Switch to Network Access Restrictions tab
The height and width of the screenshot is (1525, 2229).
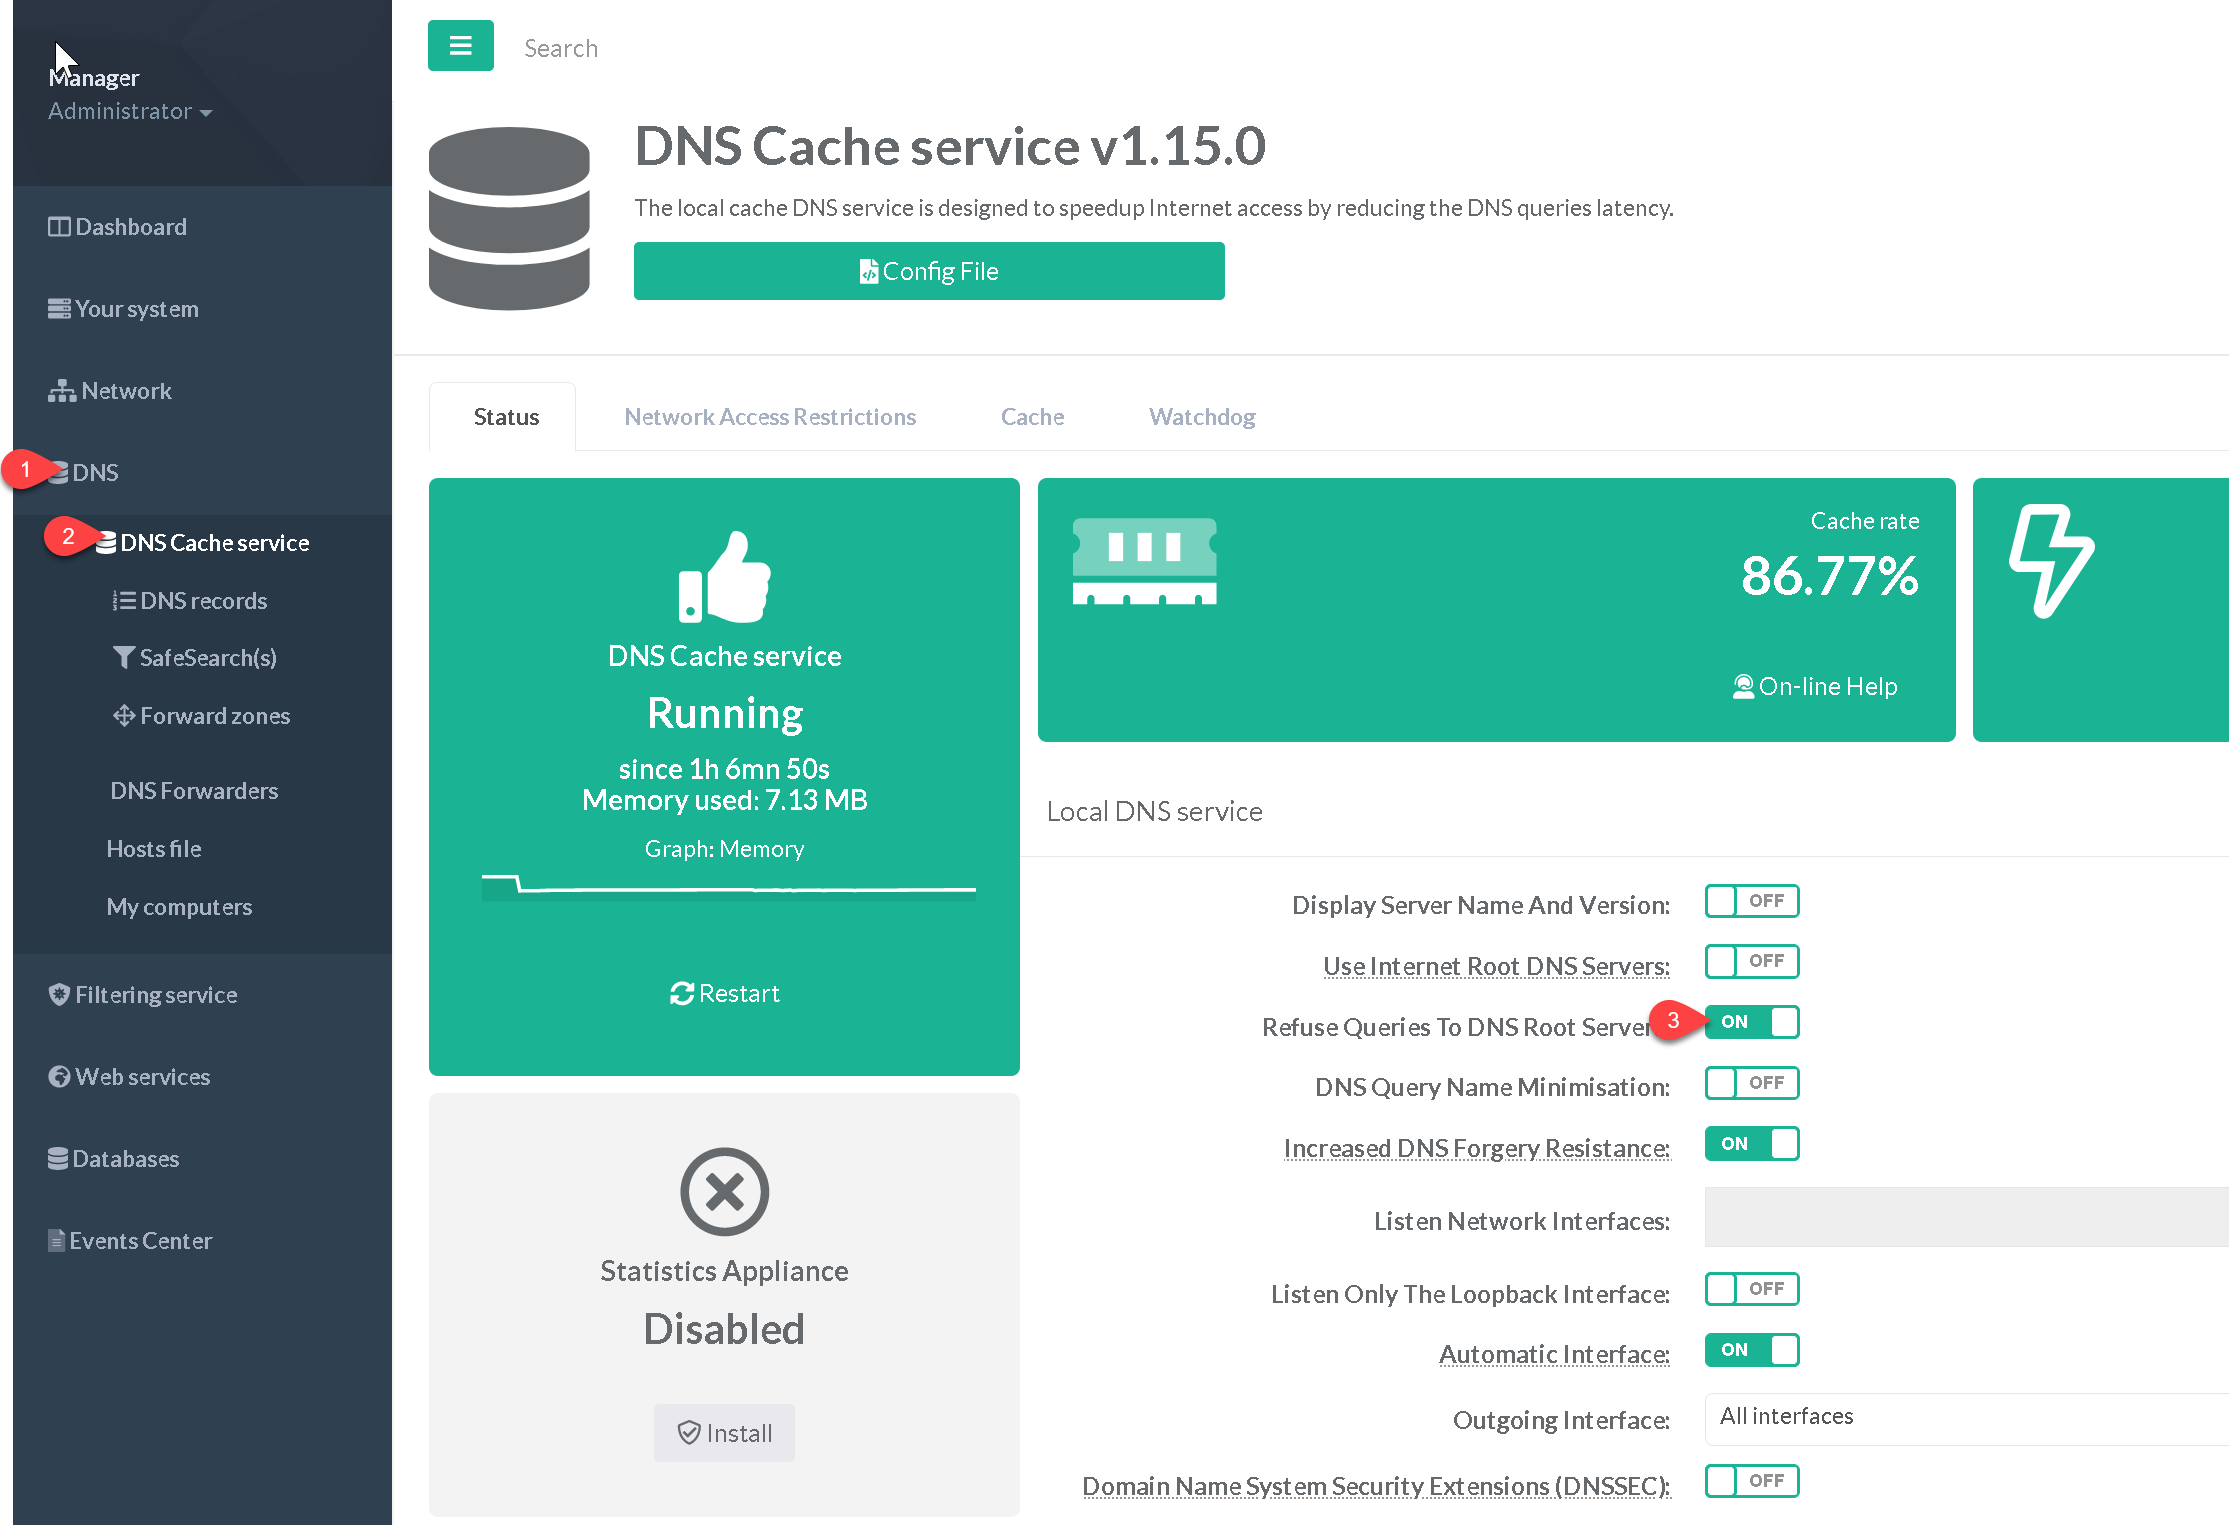(769, 417)
